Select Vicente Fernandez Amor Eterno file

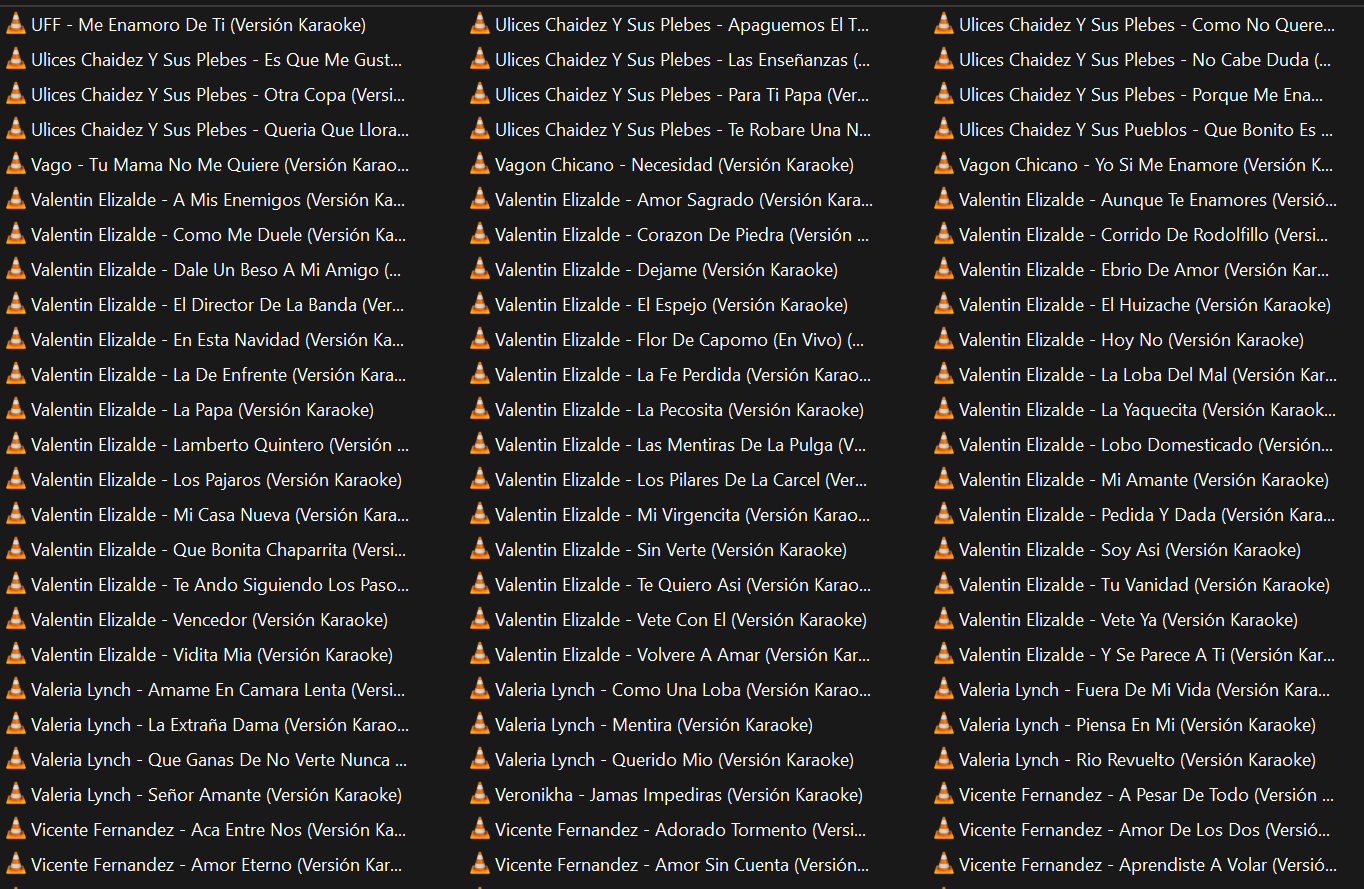pos(216,865)
